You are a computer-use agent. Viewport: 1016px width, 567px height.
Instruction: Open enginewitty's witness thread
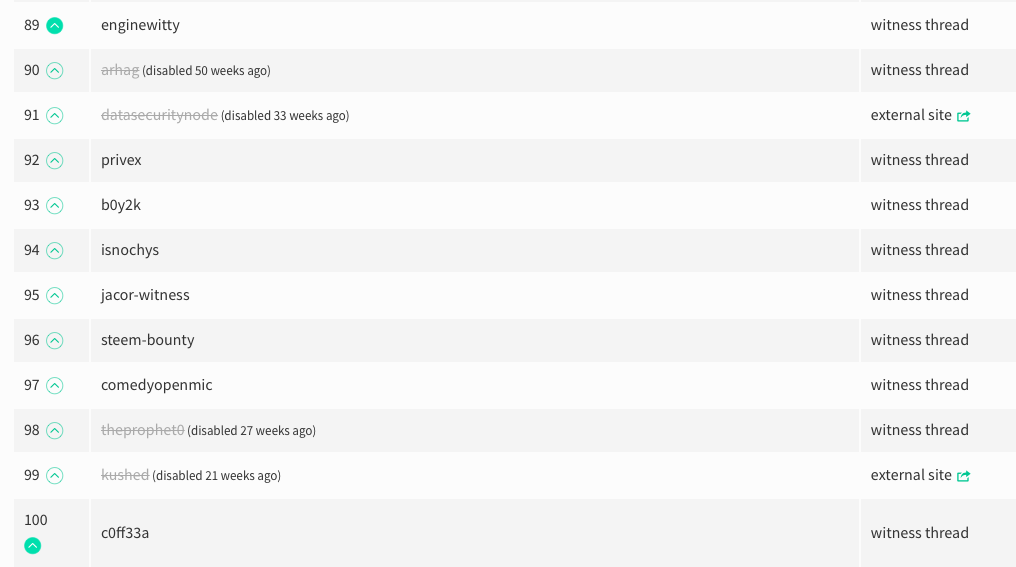pyautogui.click(x=919, y=25)
